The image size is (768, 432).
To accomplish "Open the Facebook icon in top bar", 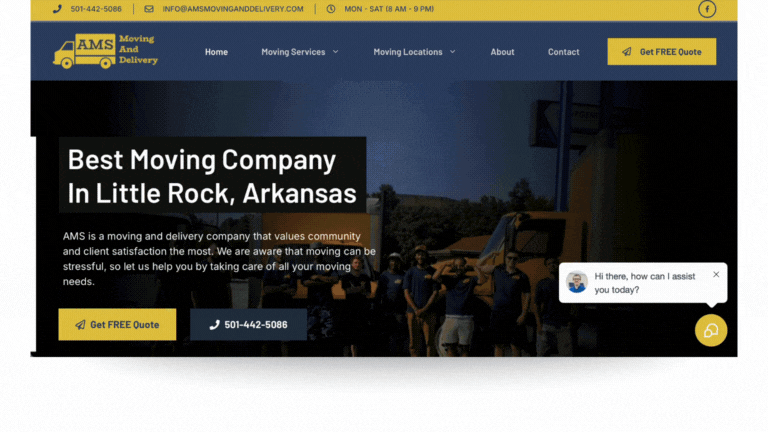I will [707, 9].
